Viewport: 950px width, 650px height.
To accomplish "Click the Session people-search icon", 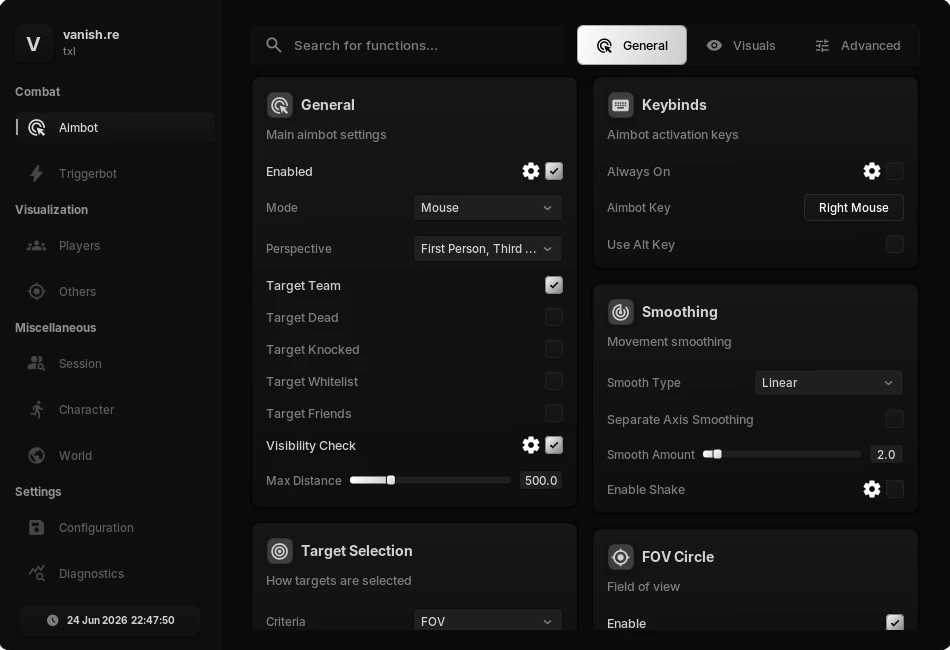I will click(36, 363).
